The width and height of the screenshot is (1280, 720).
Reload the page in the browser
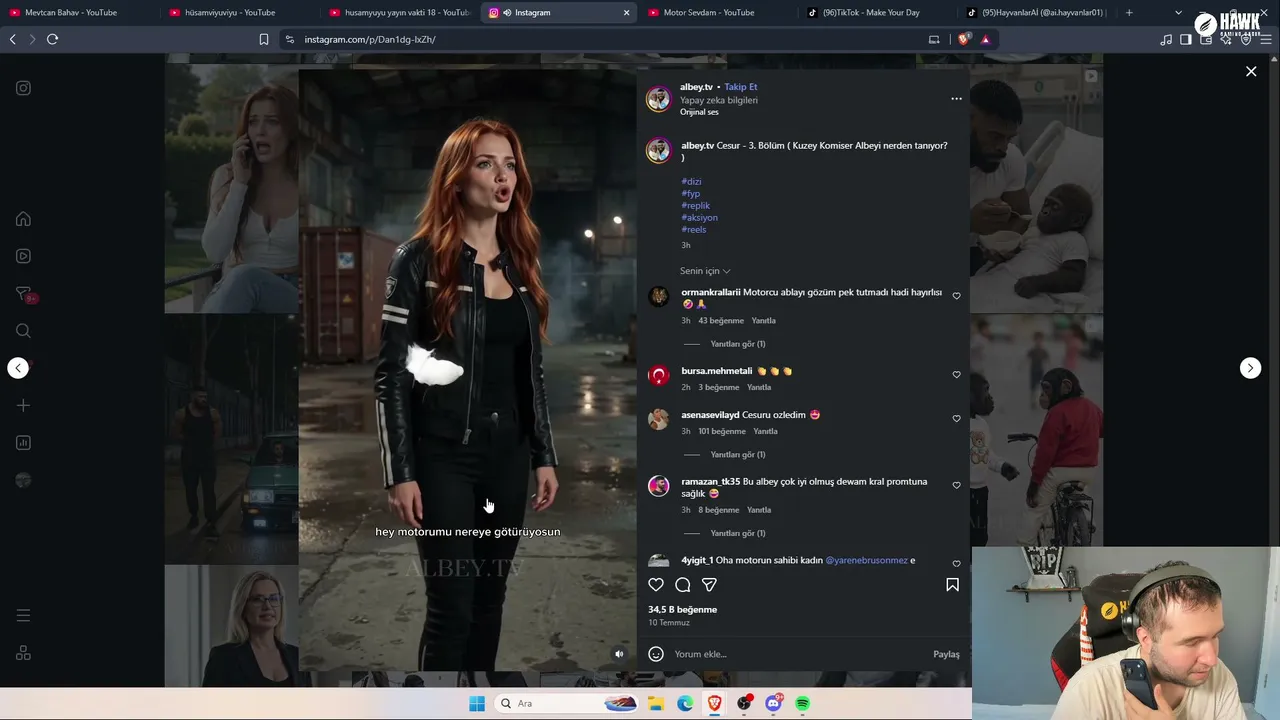pos(52,39)
